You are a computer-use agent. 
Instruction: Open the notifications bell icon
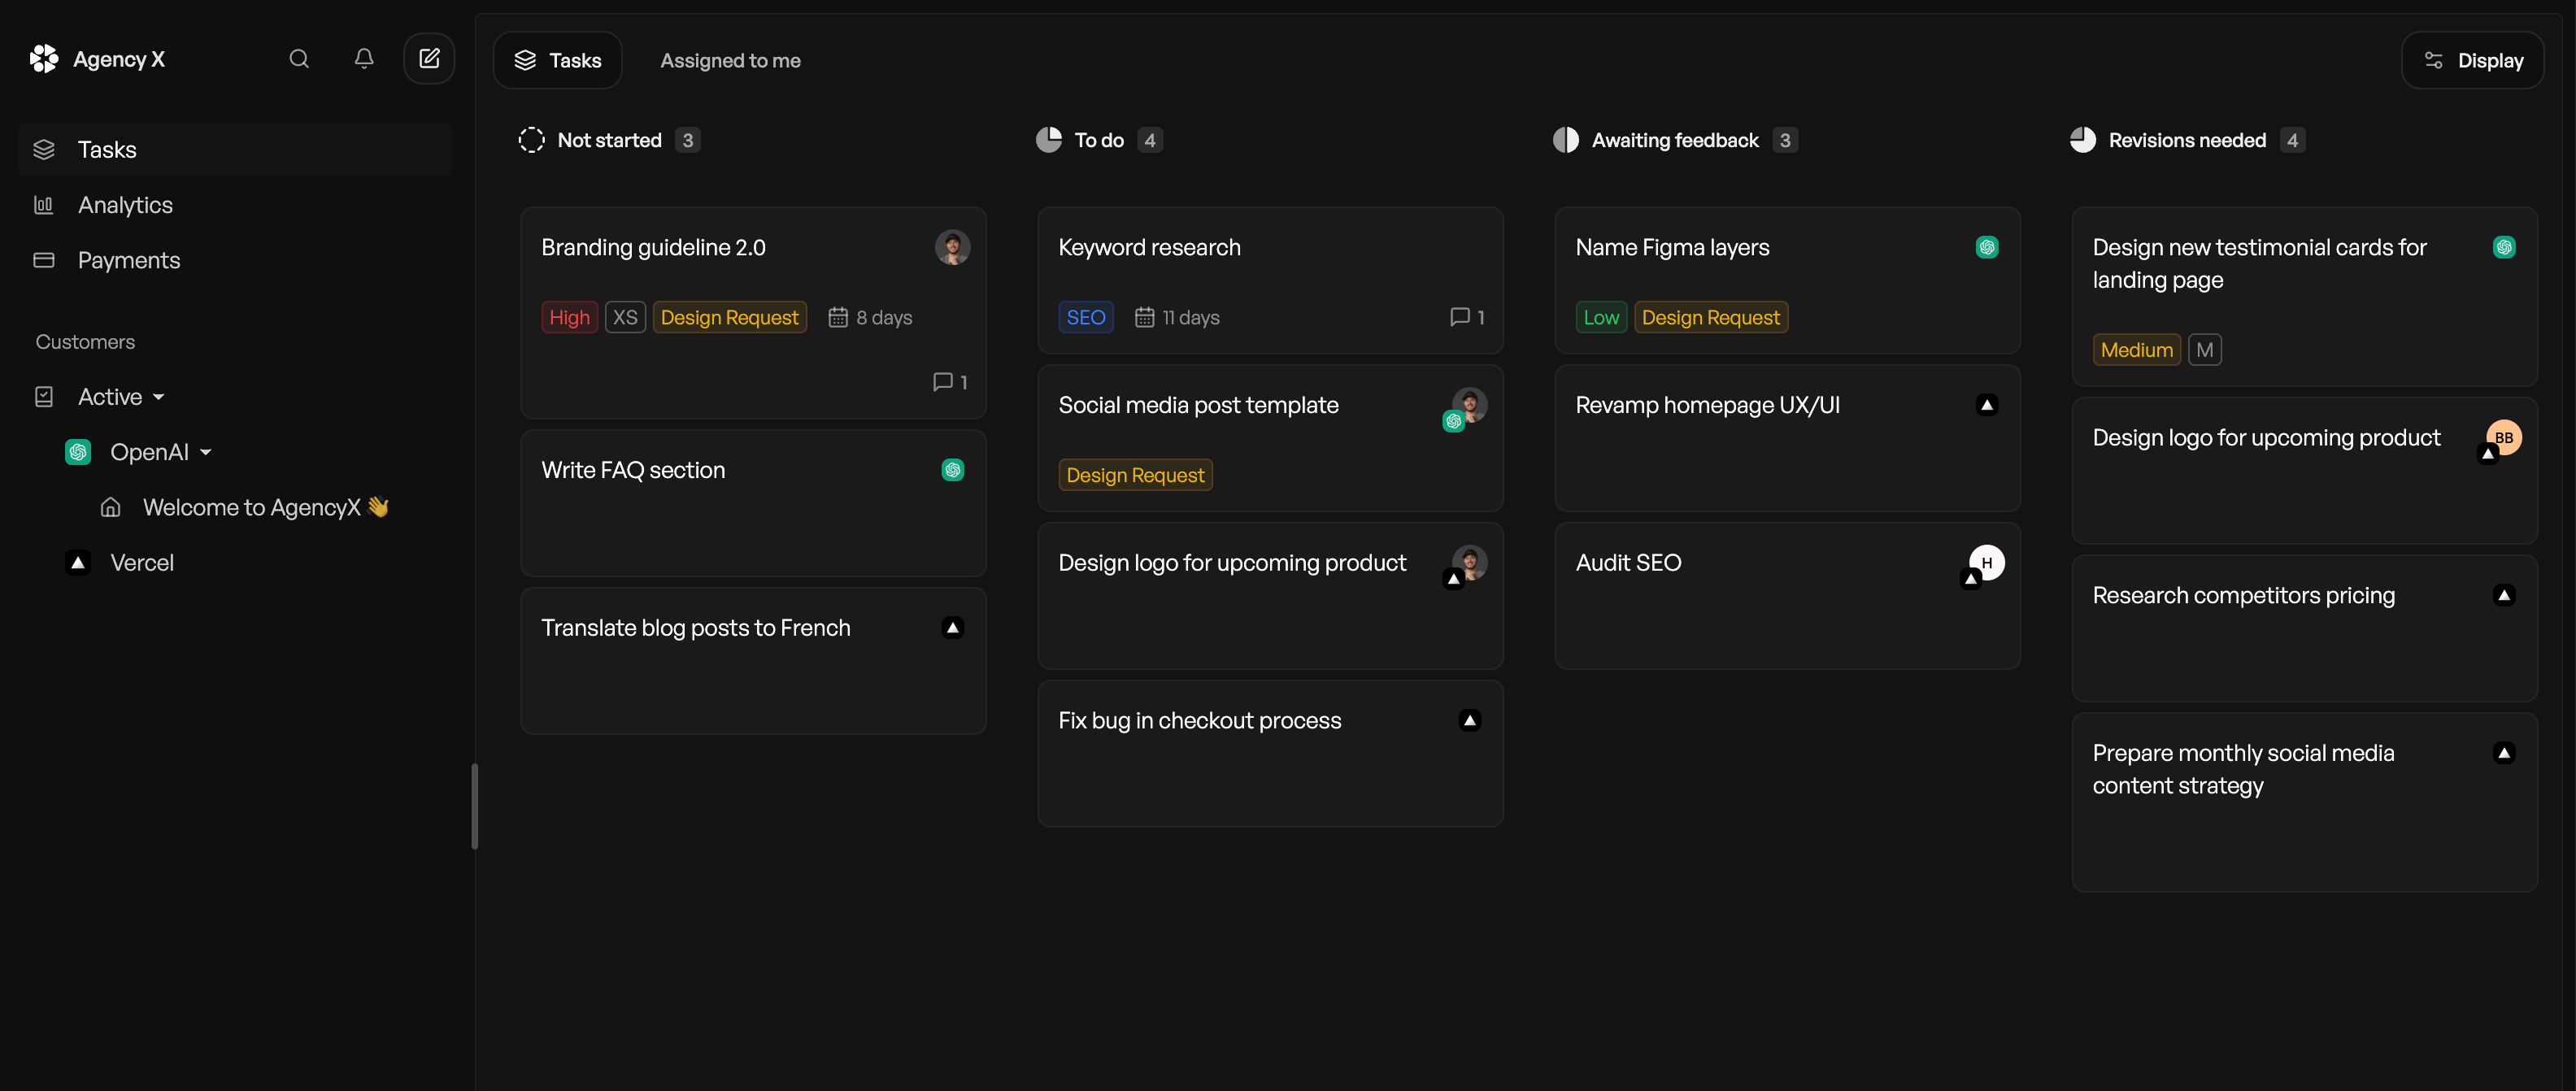tap(363, 59)
